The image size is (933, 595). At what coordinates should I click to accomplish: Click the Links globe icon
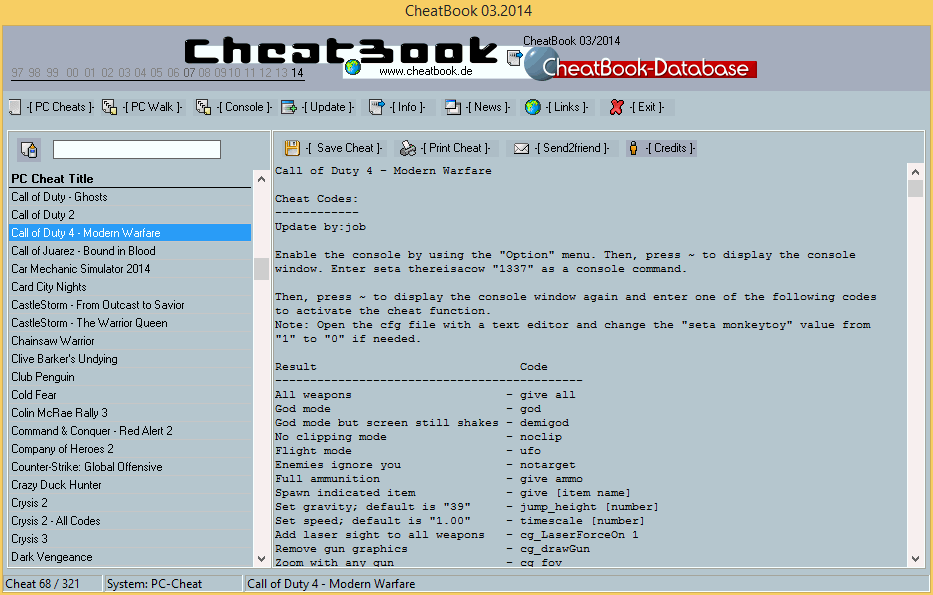tap(533, 107)
